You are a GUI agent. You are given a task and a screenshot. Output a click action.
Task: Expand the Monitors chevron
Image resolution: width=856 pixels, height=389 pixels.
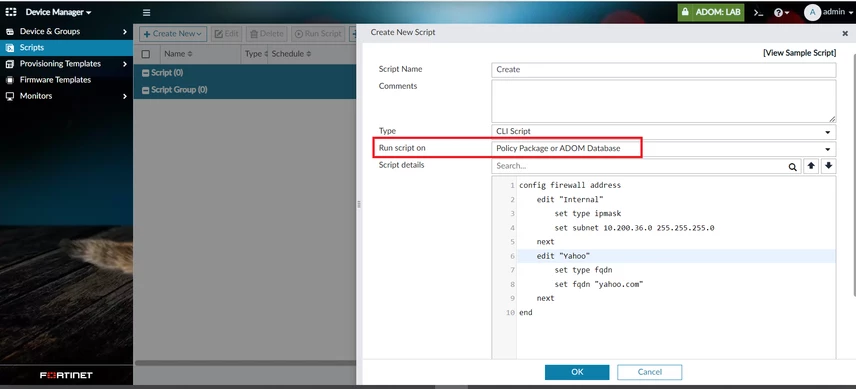[125, 96]
